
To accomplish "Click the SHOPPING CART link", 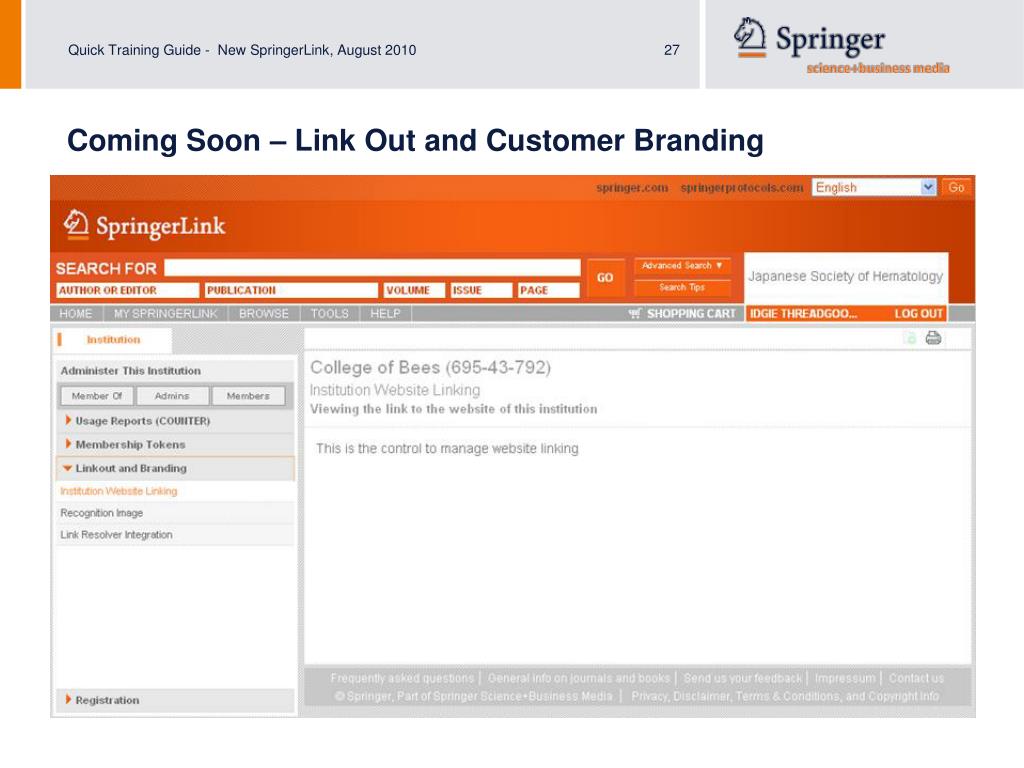I will coord(691,313).
